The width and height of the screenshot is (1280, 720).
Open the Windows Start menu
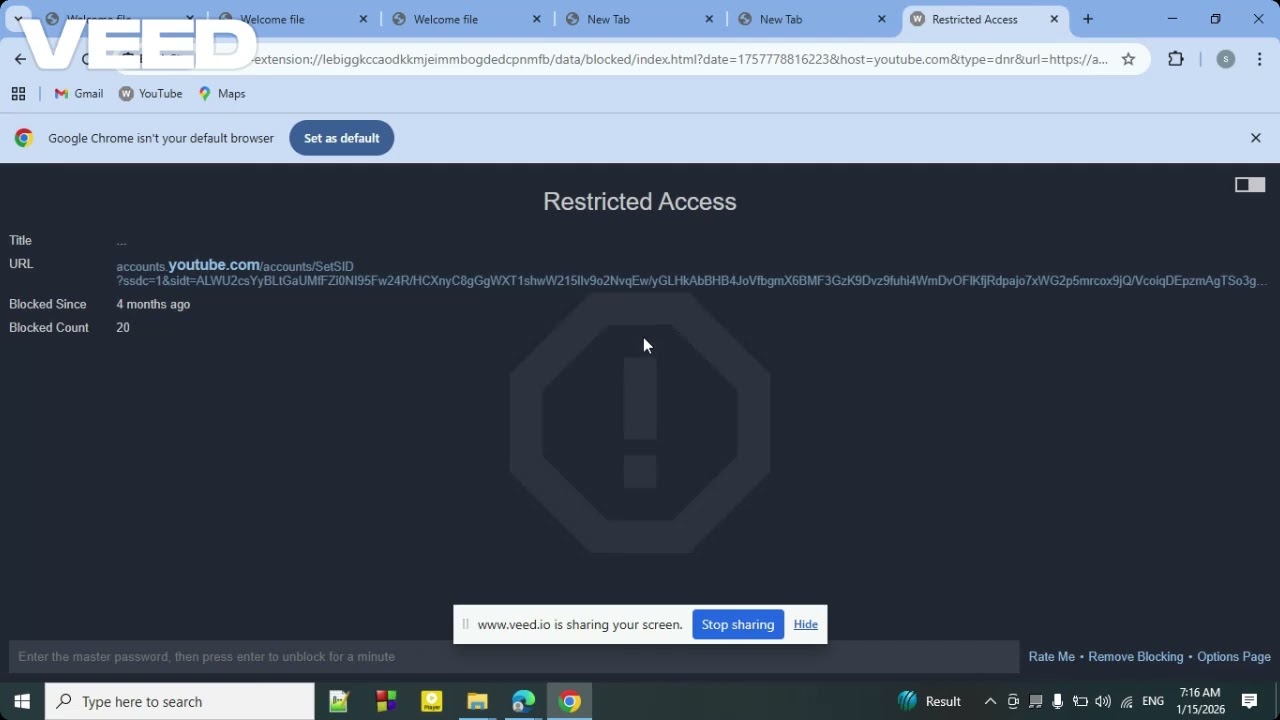coord(22,702)
